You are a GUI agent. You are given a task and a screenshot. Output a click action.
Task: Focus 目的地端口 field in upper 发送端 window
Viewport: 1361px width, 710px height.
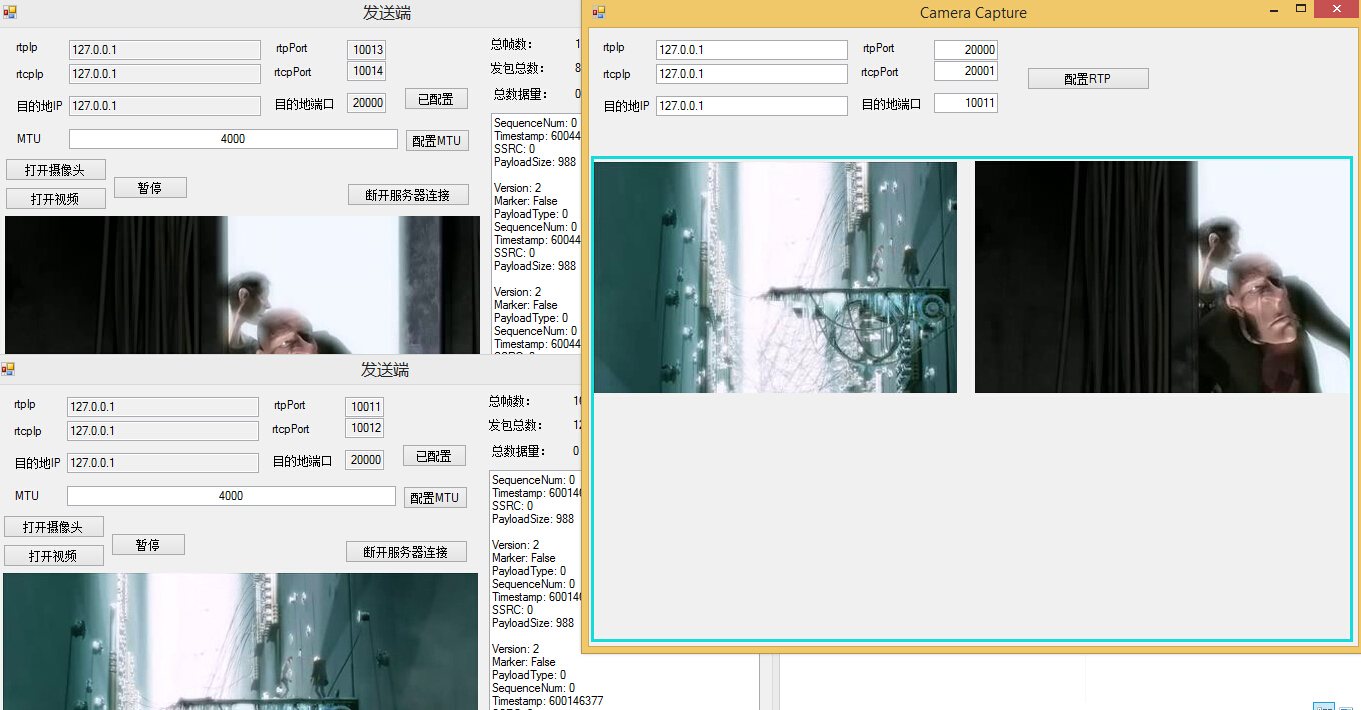[367, 103]
